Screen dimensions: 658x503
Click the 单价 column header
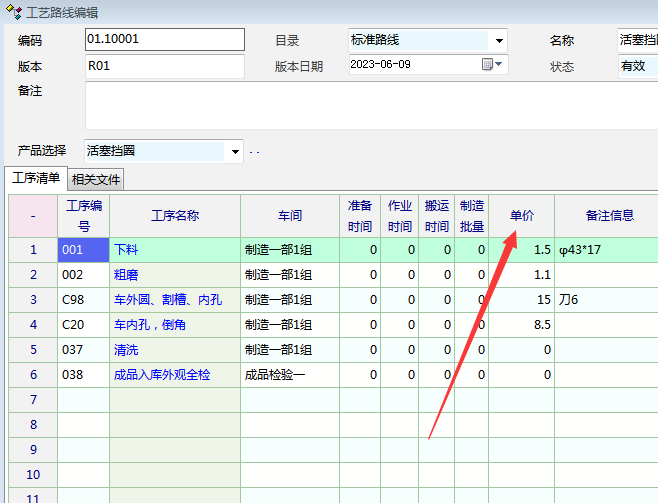521,215
